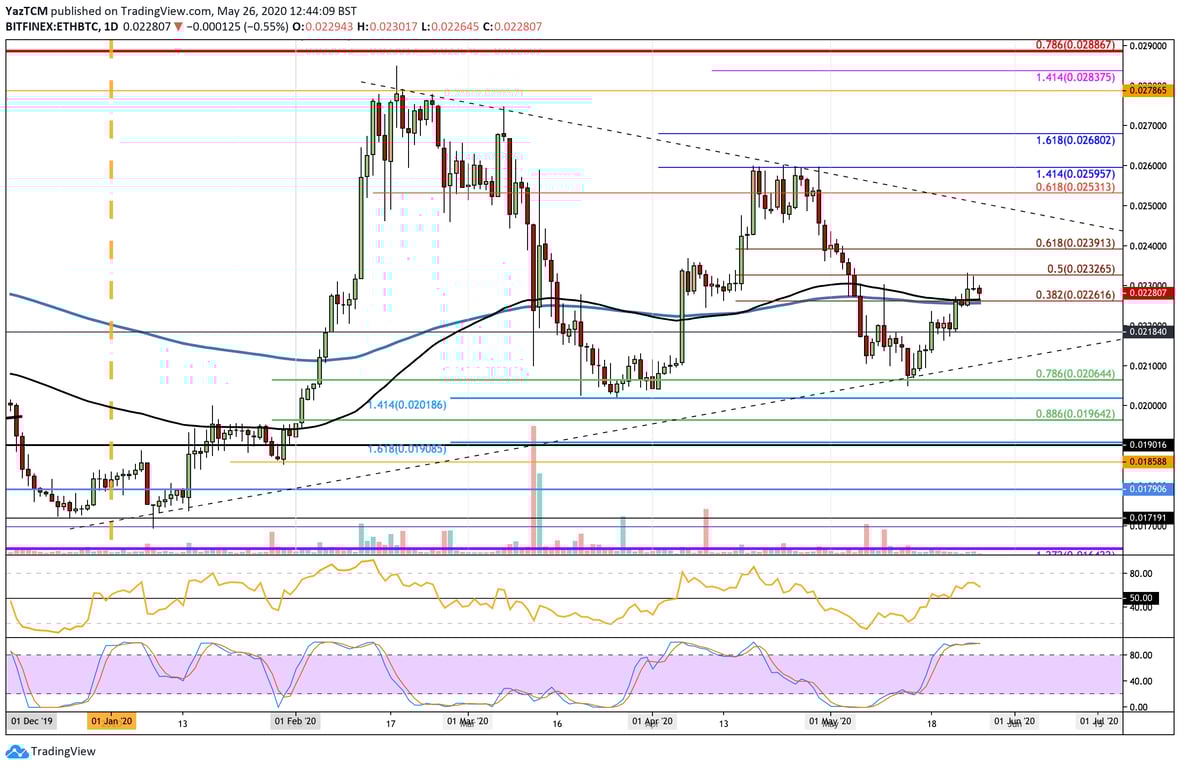Open the YazTCM publisher profile
The image size is (1180, 768).
[25, 10]
